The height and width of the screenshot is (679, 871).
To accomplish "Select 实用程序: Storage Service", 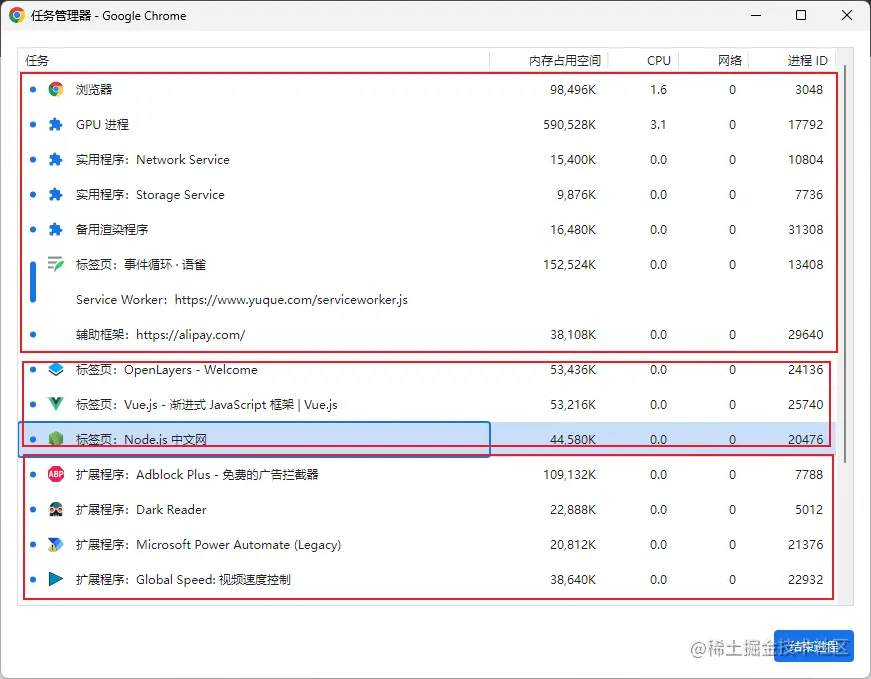I will point(150,194).
